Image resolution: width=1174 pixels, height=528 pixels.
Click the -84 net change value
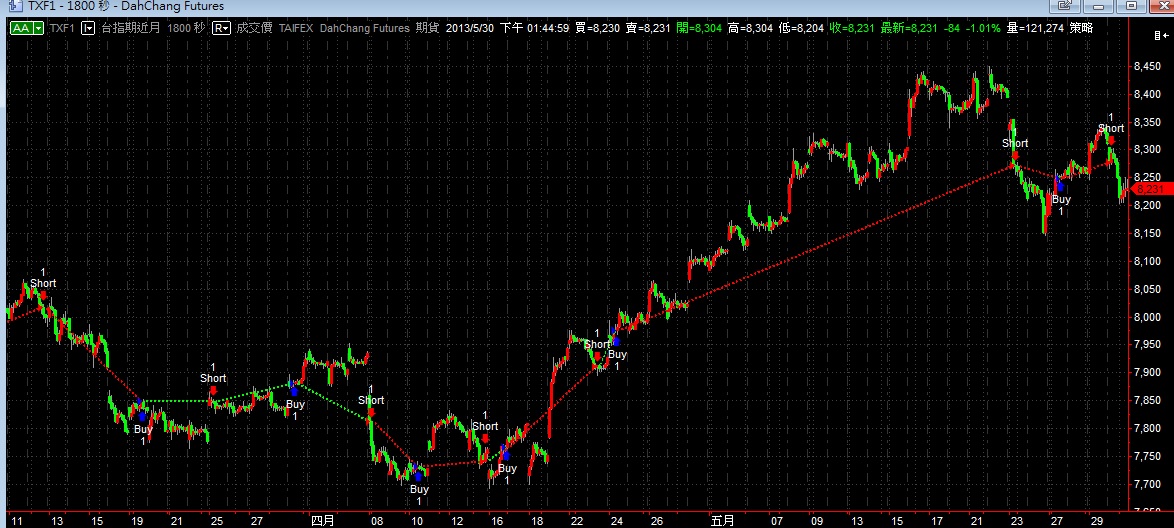953,28
